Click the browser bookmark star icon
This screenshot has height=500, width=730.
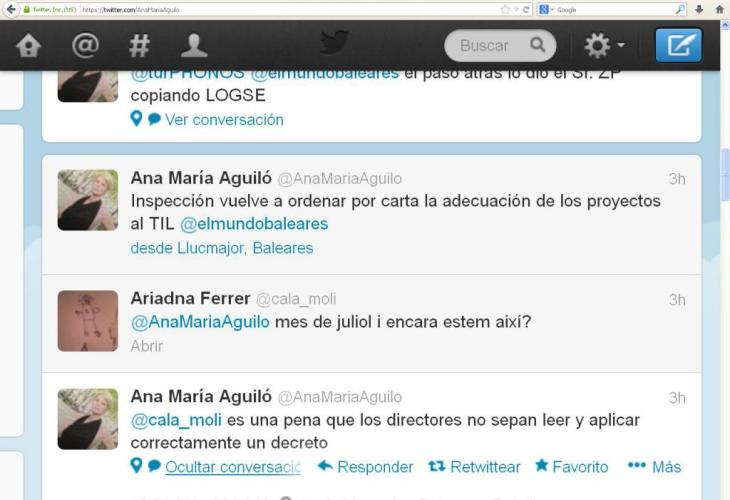point(505,9)
